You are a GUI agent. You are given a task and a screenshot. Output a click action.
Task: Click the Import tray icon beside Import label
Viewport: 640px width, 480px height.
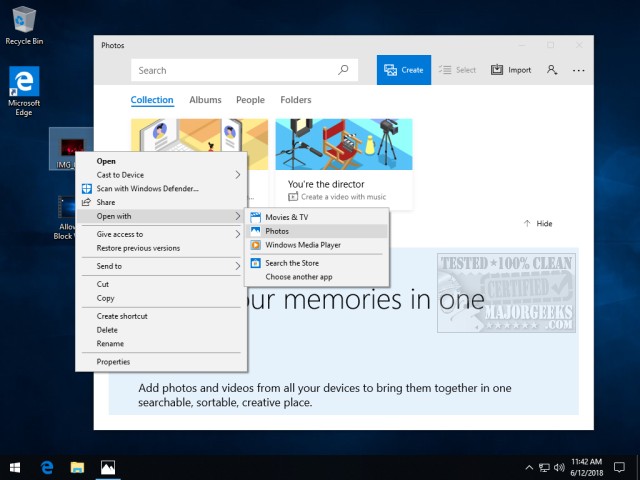[497, 70]
